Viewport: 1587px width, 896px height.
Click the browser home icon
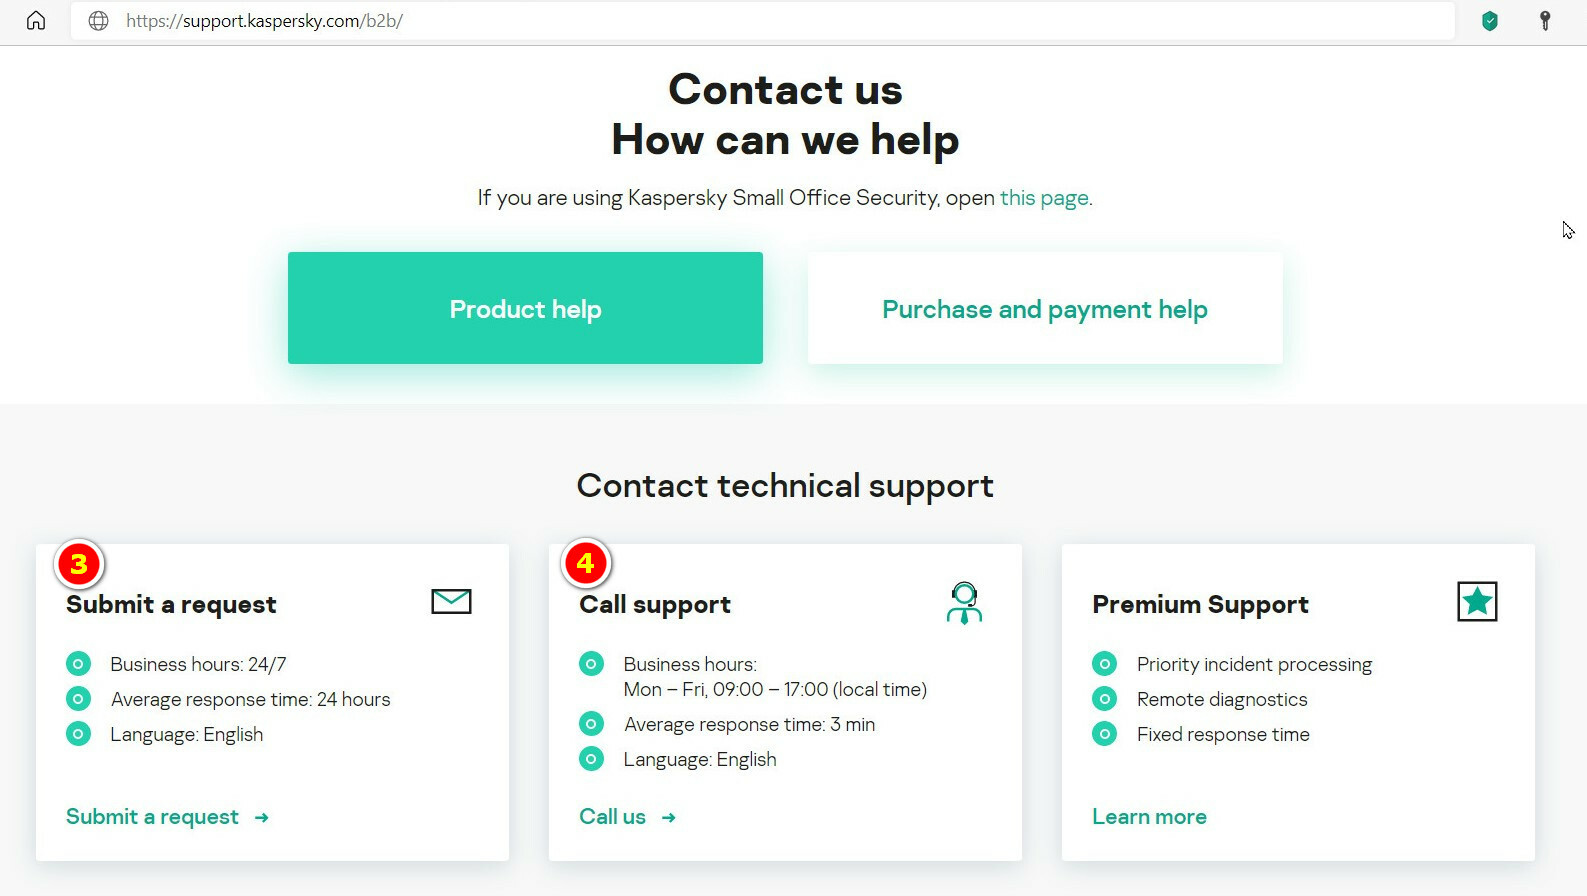click(x=36, y=21)
